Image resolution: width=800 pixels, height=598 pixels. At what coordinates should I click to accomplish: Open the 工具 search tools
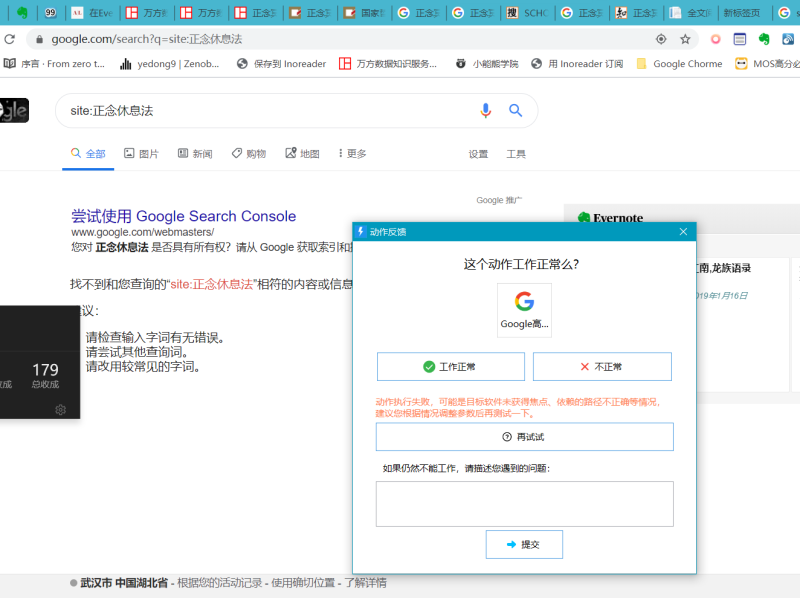(x=516, y=154)
